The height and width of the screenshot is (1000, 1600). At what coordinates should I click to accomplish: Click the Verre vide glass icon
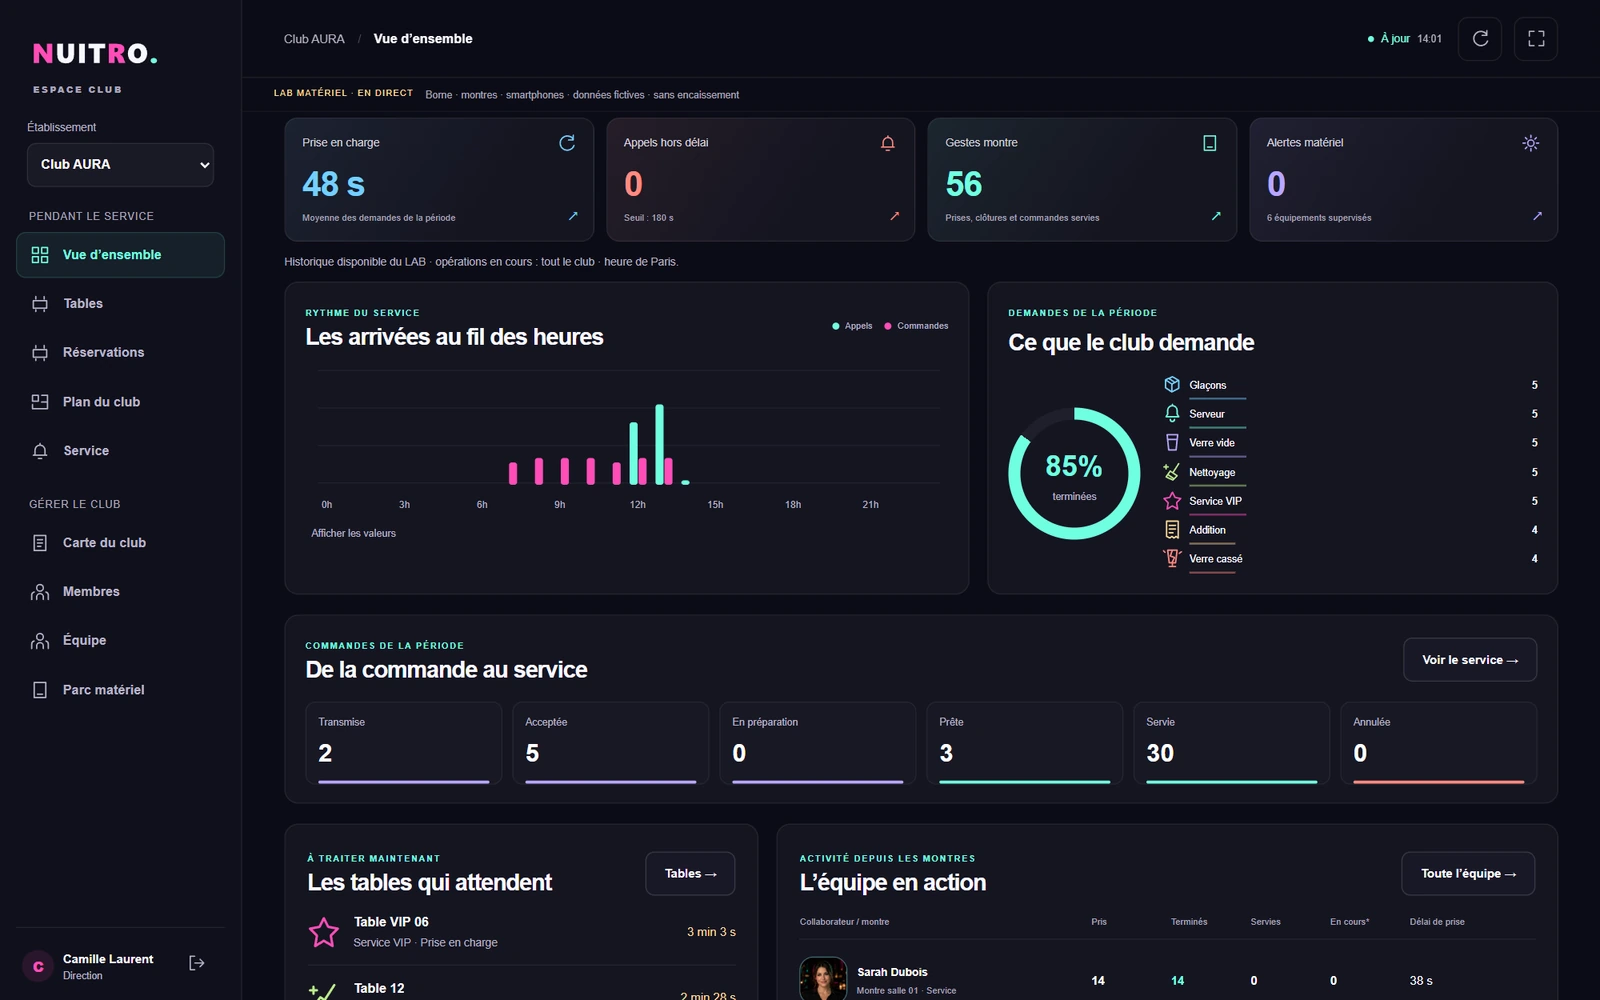point(1172,442)
